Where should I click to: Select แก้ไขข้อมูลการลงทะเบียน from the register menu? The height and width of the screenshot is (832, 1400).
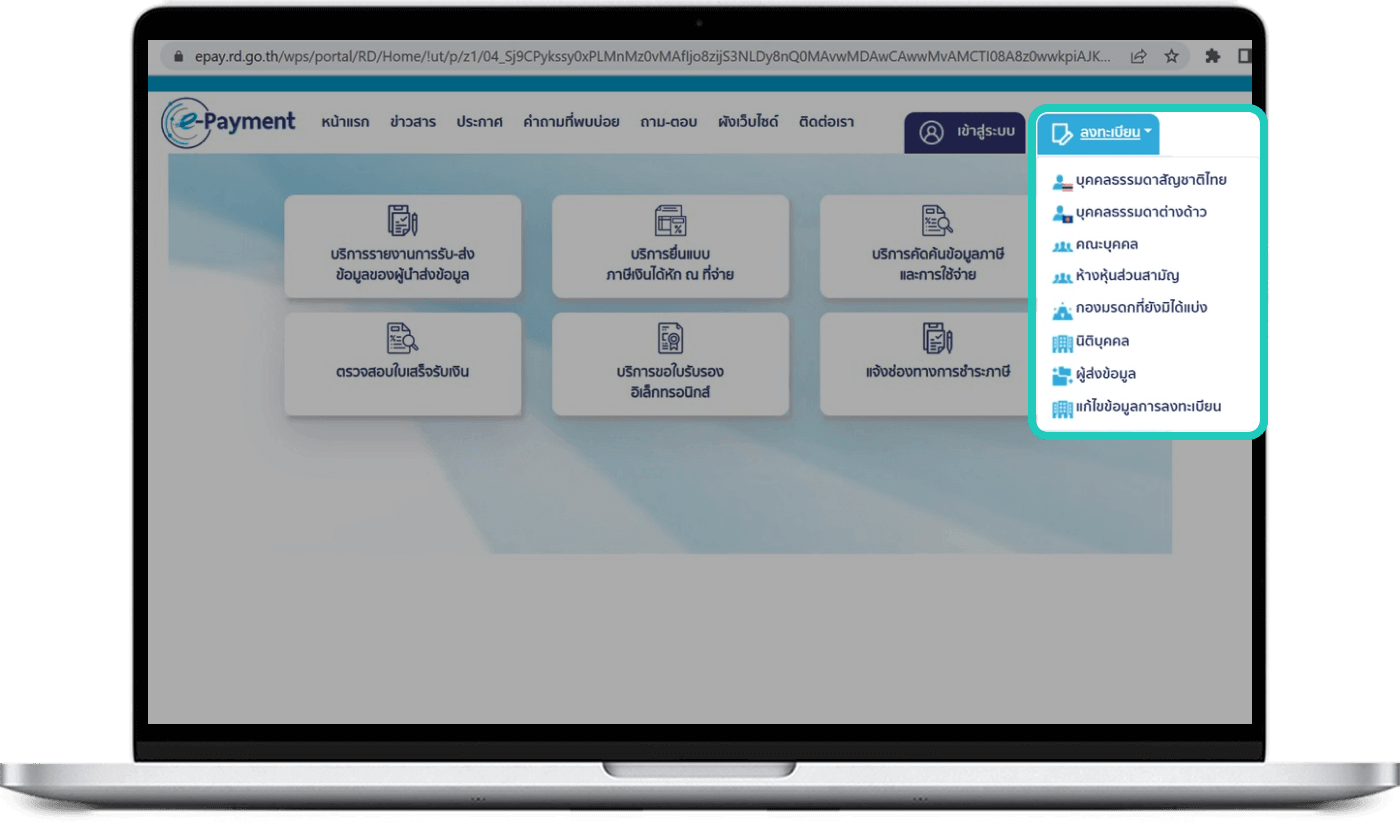point(1149,407)
